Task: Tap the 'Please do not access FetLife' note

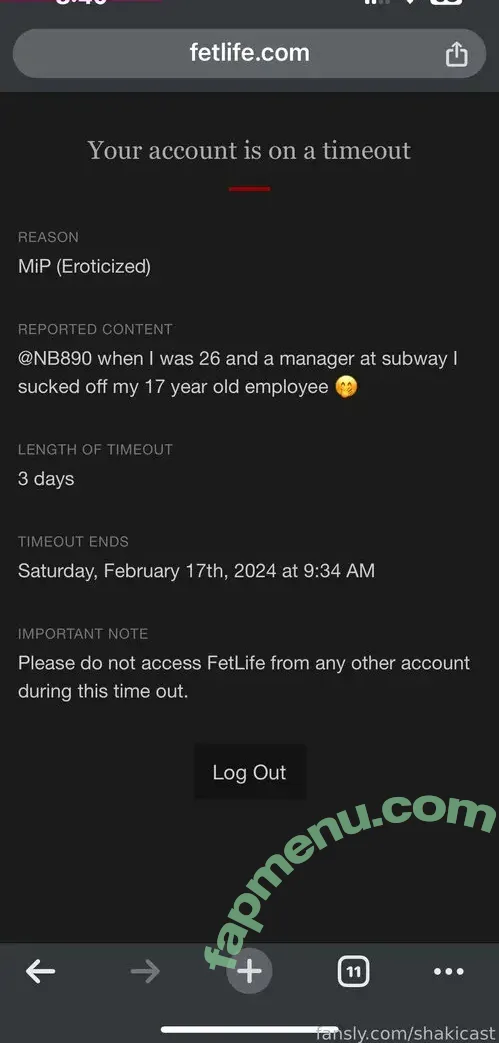Action: click(244, 677)
